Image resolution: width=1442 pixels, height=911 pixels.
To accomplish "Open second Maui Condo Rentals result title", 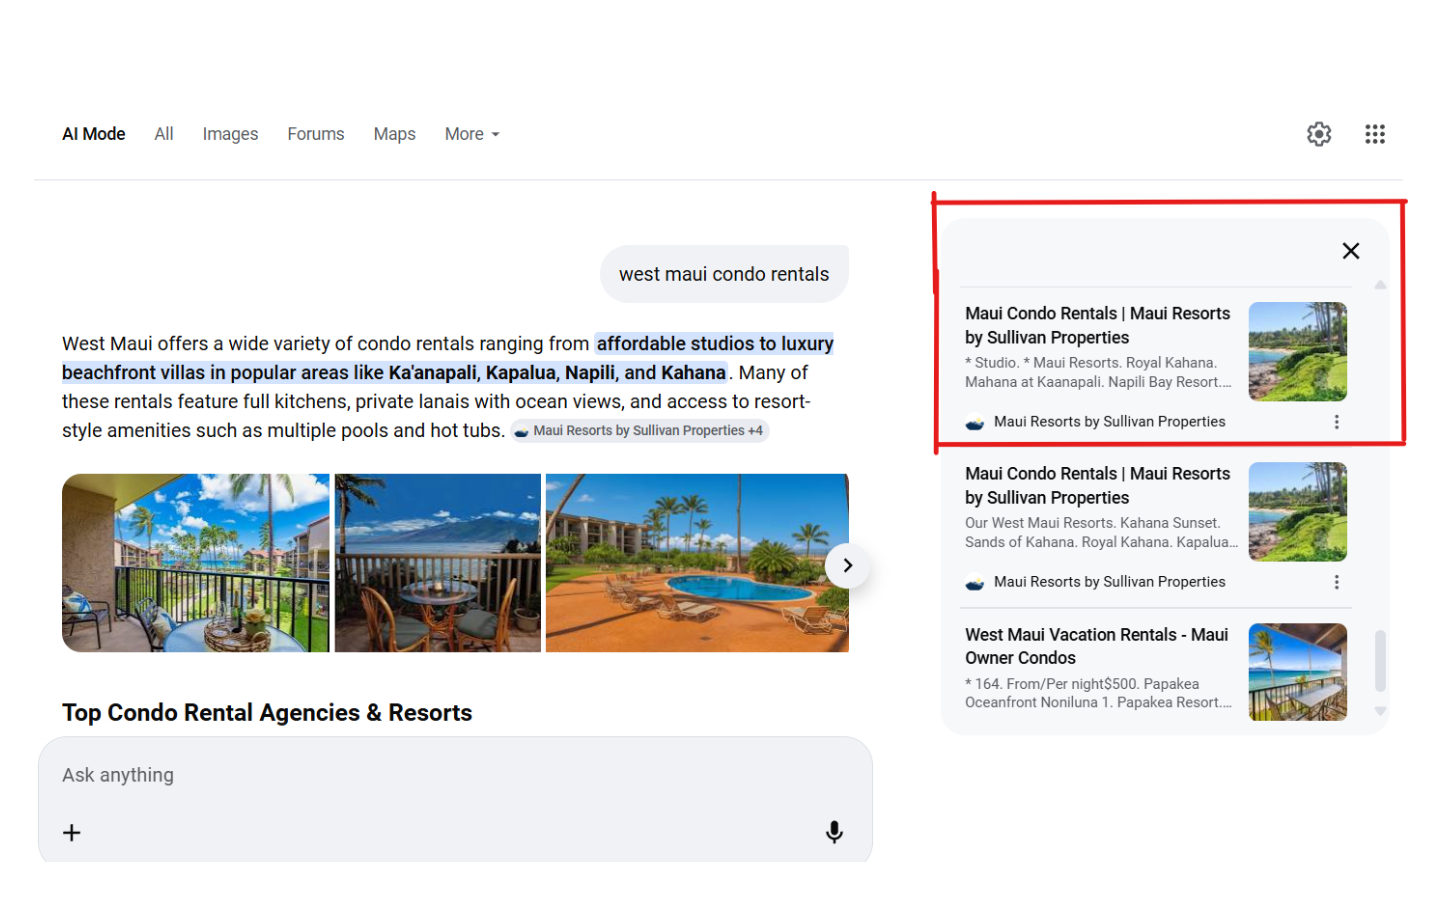I will pyautogui.click(x=1098, y=486).
